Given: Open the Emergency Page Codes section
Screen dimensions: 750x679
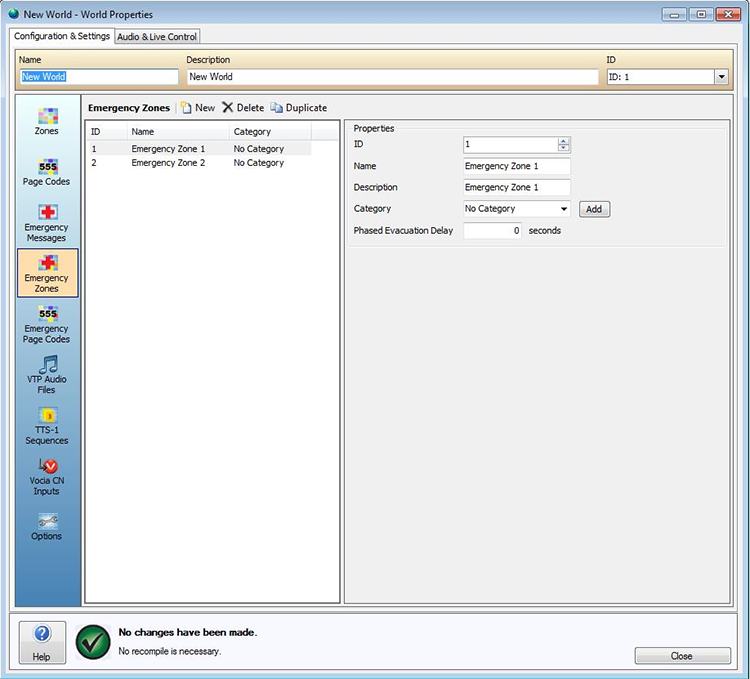Looking at the screenshot, I should click(47, 325).
